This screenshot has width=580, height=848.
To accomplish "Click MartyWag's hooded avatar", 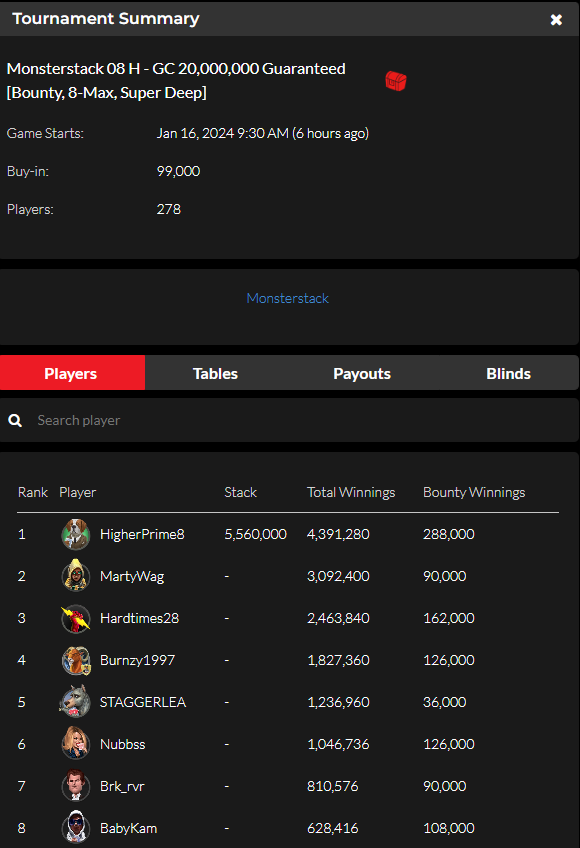I will click(x=75, y=576).
